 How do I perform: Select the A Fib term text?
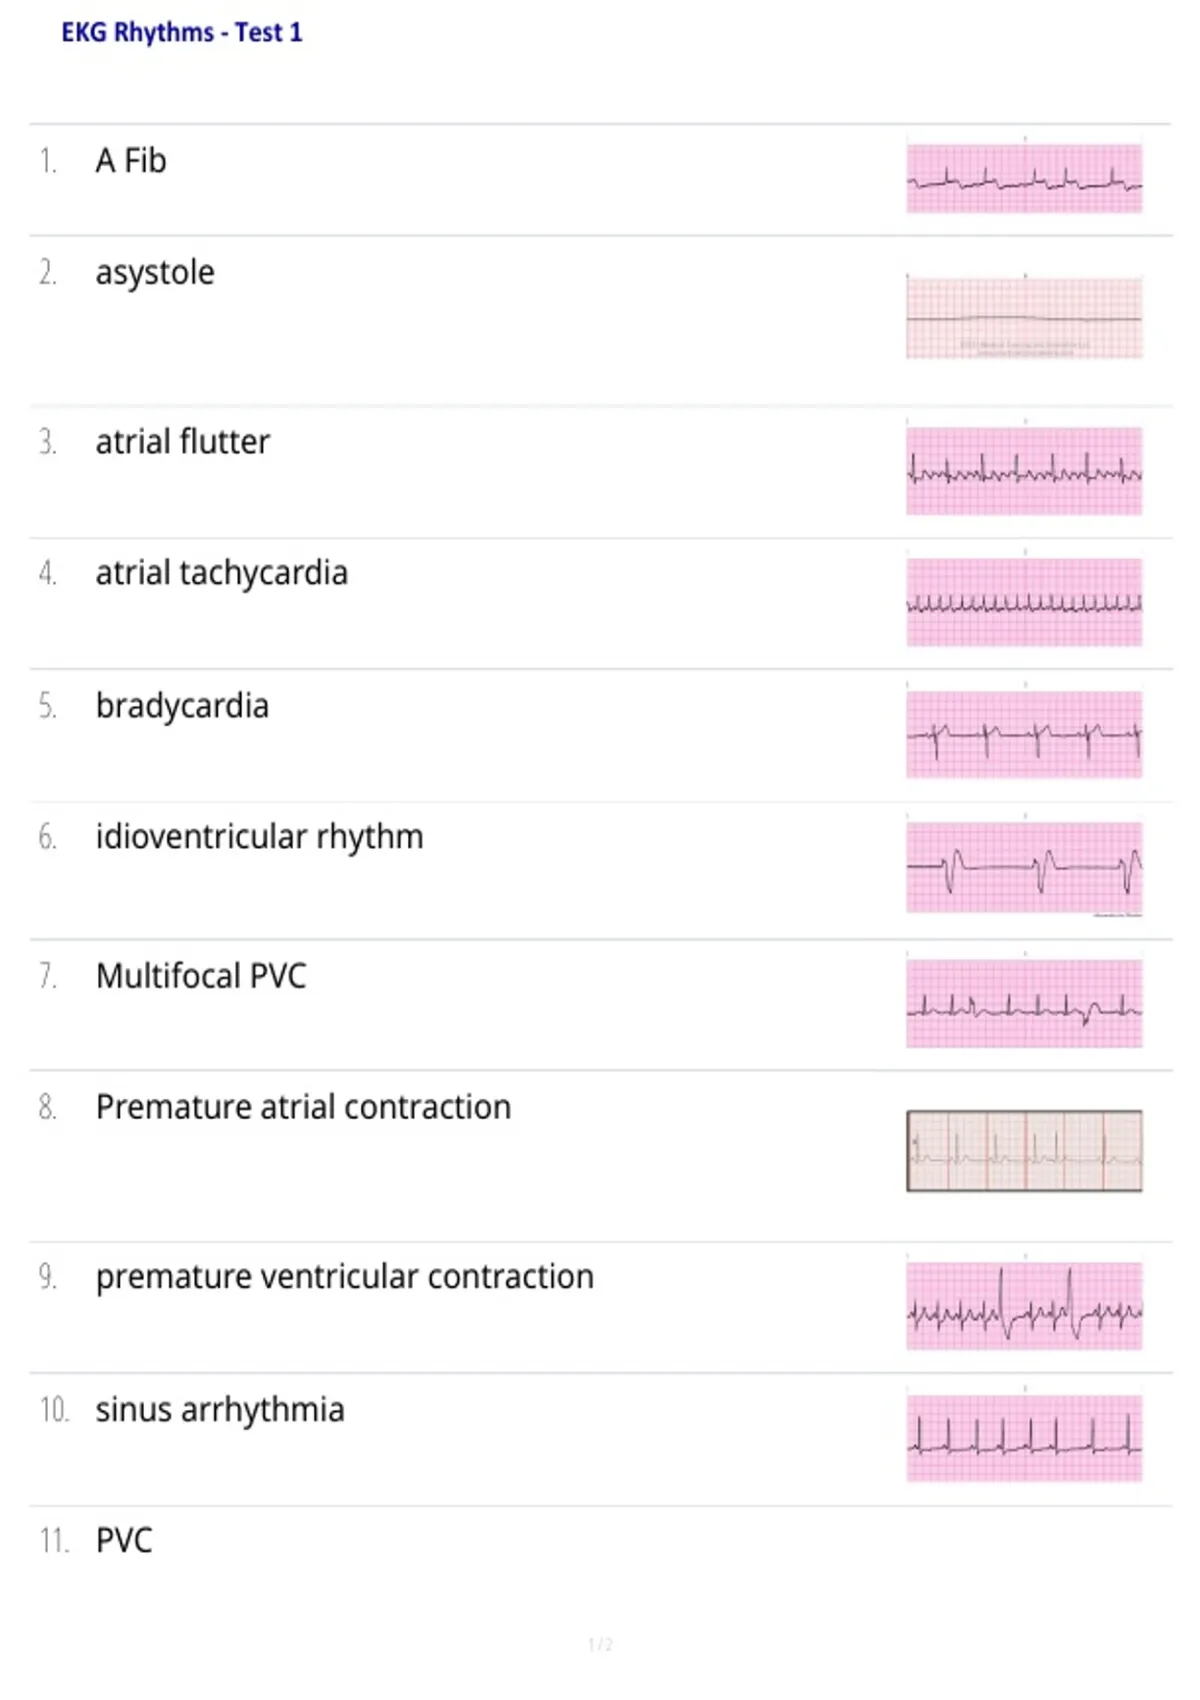click(x=131, y=161)
